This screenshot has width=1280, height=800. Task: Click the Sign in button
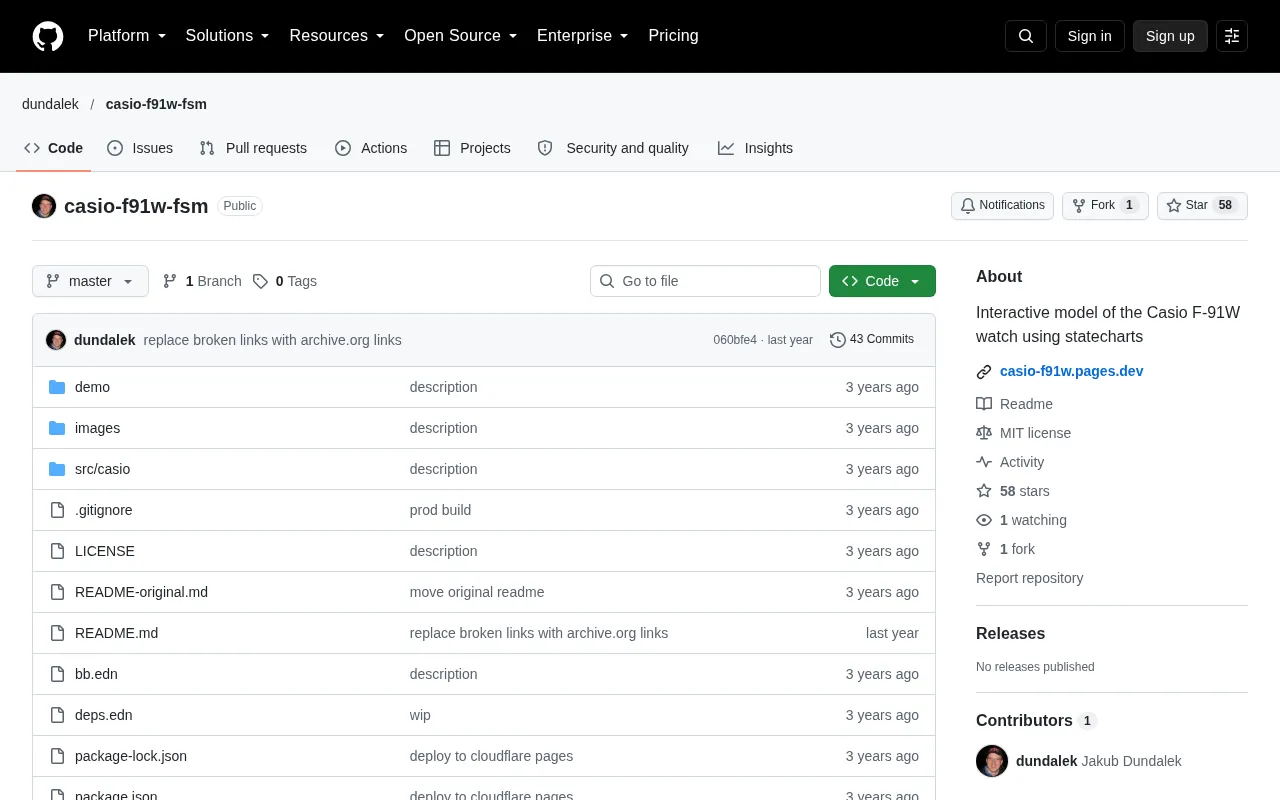click(1089, 36)
